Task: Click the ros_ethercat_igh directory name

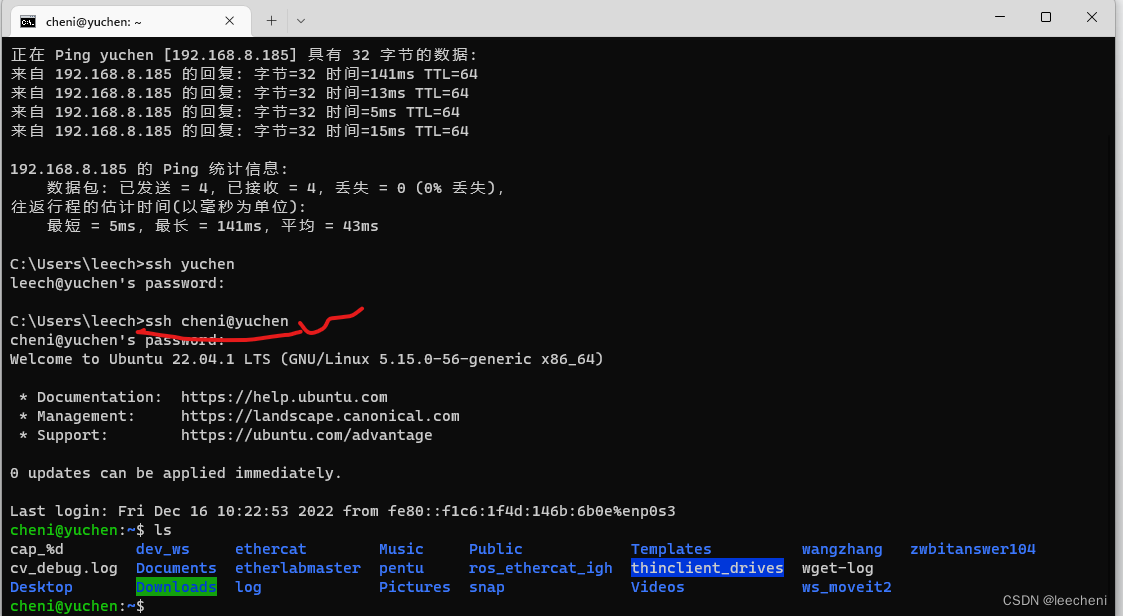Action: 540,567
